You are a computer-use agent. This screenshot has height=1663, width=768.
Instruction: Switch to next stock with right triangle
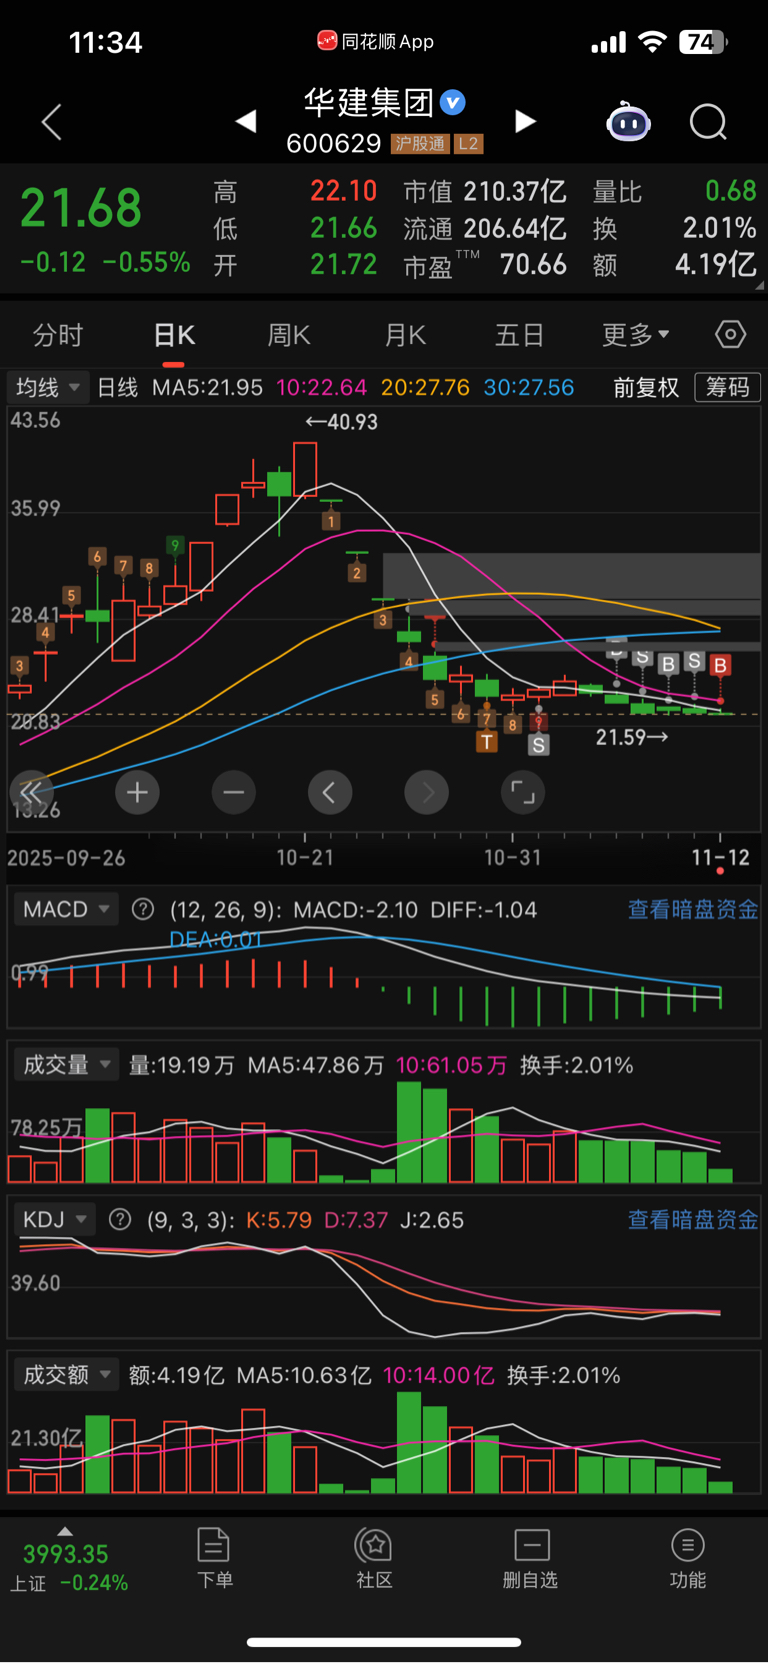[x=525, y=122]
